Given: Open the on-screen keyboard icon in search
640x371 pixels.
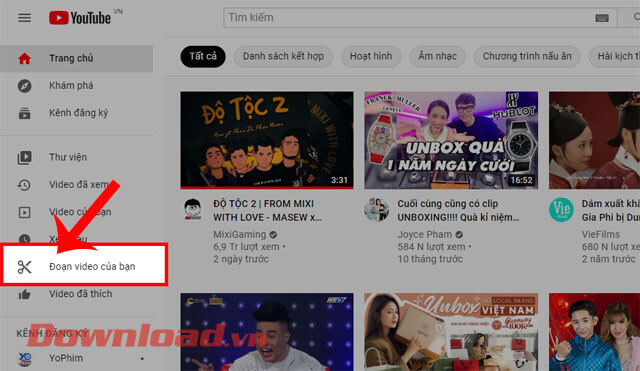Looking at the screenshot, I should pos(602,18).
